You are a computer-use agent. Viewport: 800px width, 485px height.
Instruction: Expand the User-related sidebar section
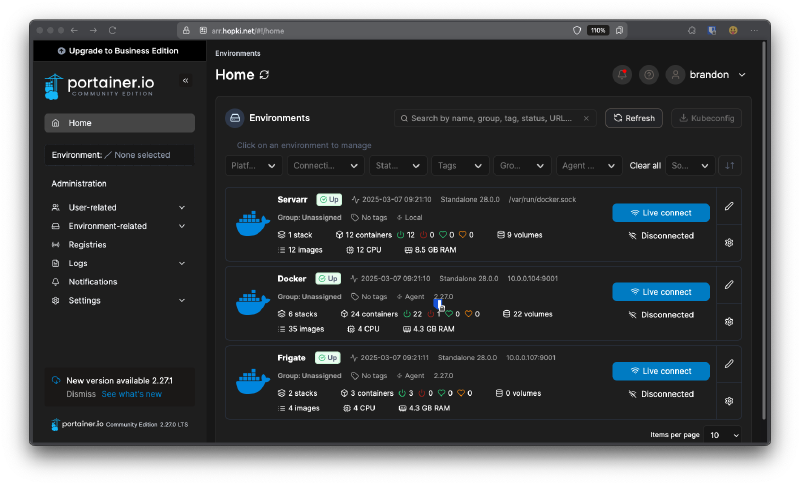pyautogui.click(x=181, y=208)
